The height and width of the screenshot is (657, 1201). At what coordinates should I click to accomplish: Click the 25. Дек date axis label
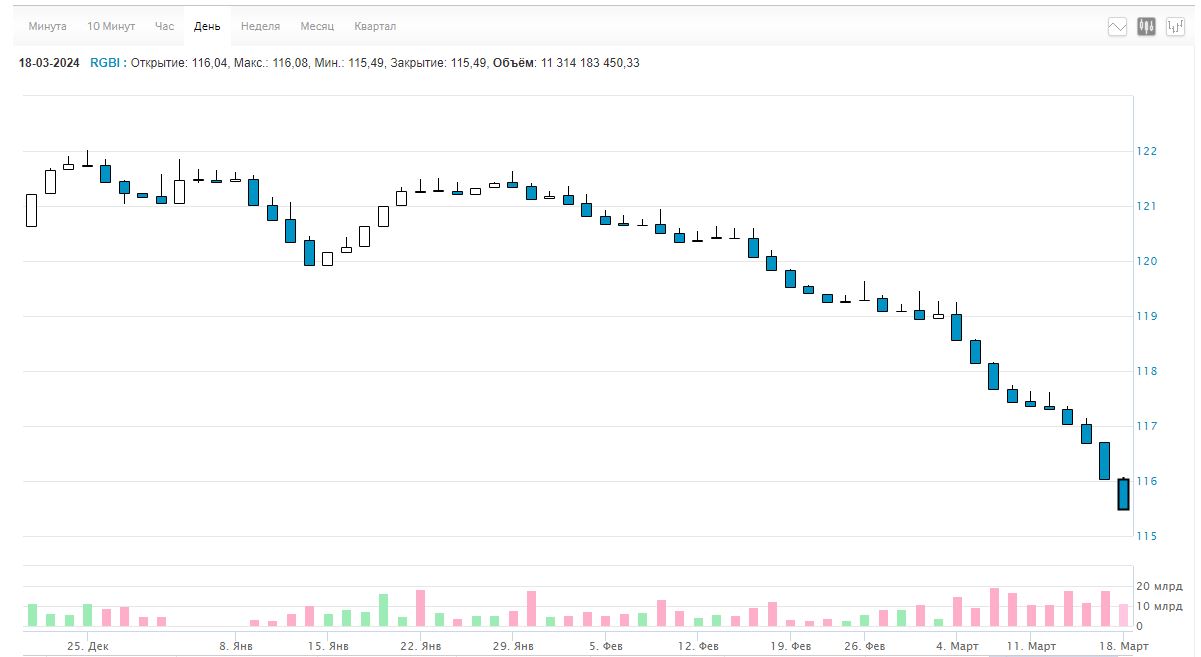88,647
